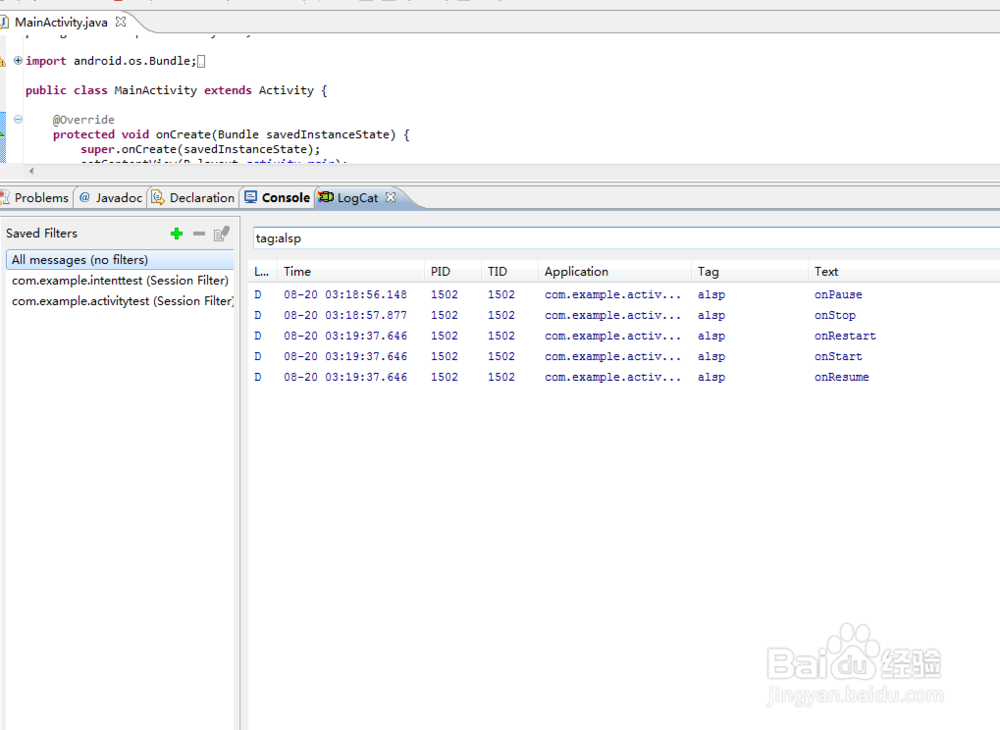1000x730 pixels.
Task: Click the tag:alsp filter search field
Action: 626,238
